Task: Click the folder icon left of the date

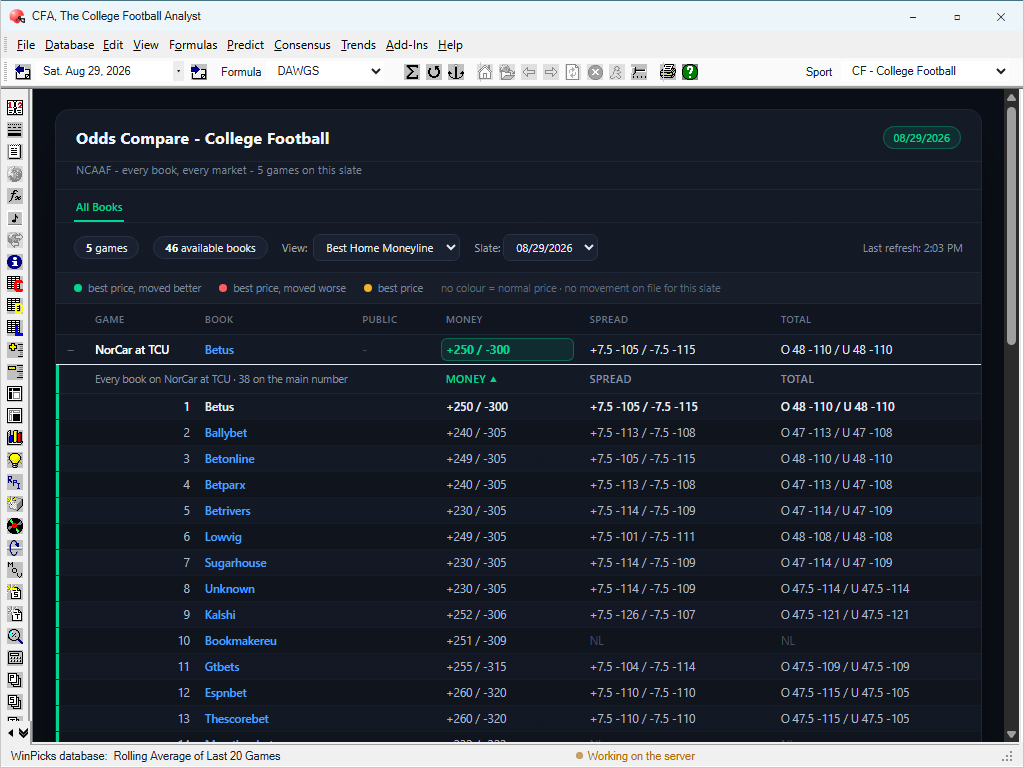Action: 23,72
